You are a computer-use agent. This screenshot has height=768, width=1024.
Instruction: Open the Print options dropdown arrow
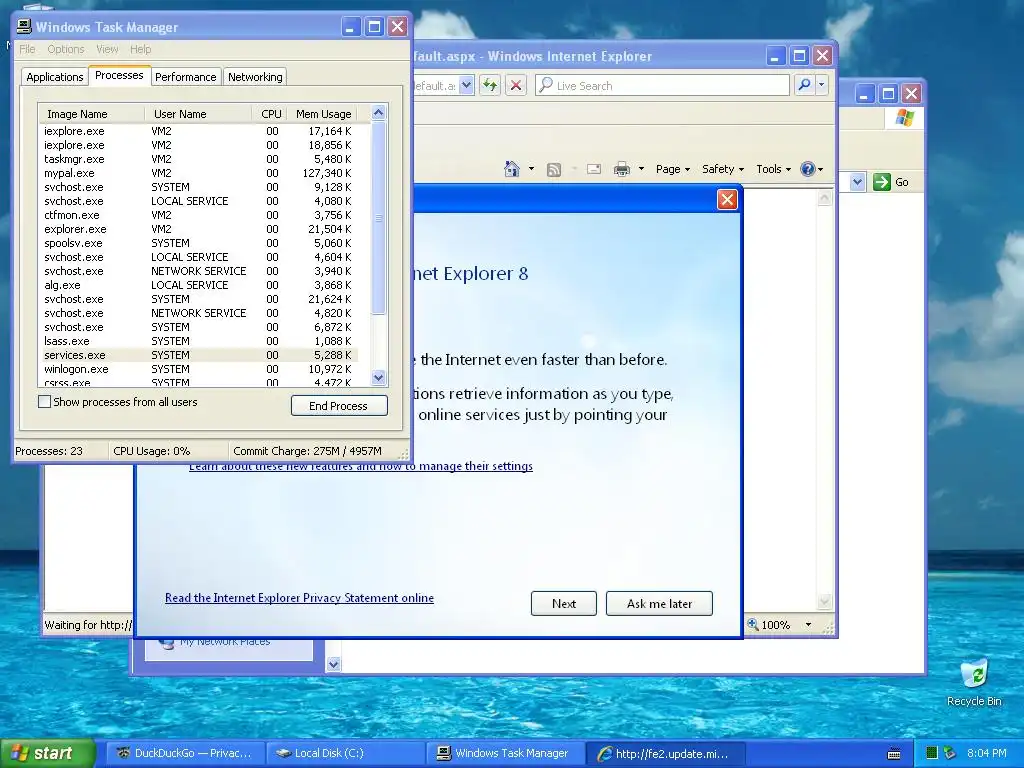pyautogui.click(x=641, y=169)
